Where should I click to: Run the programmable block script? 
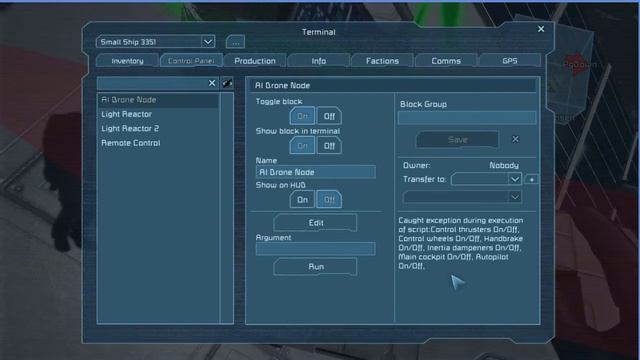(316, 267)
